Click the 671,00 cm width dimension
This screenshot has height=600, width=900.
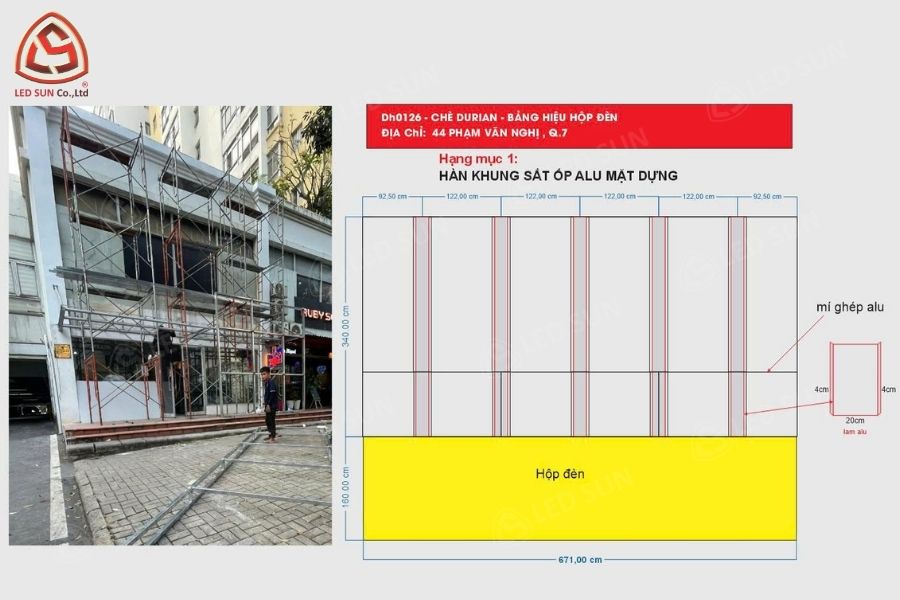click(x=580, y=560)
